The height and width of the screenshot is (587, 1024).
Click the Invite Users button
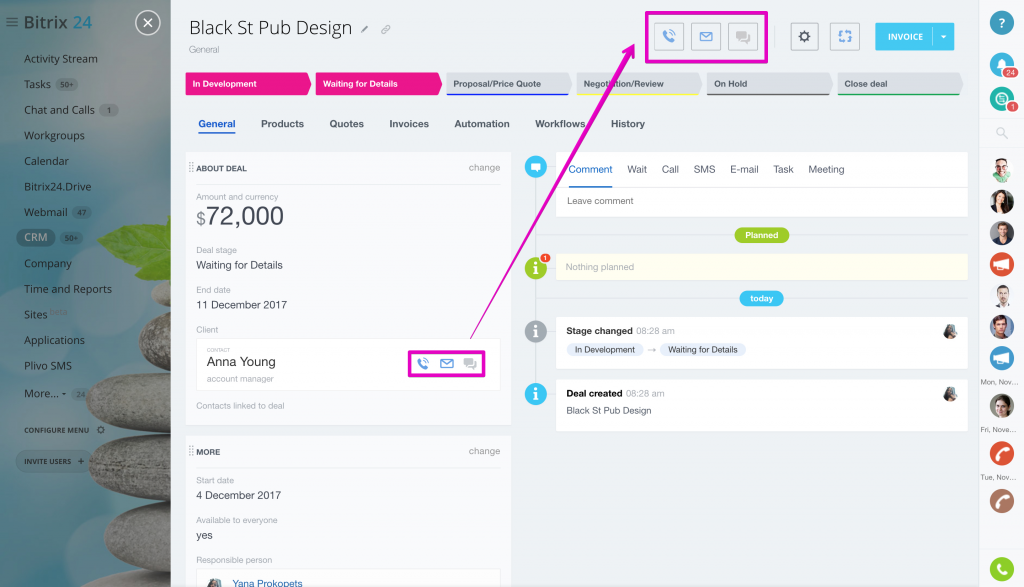[54, 461]
